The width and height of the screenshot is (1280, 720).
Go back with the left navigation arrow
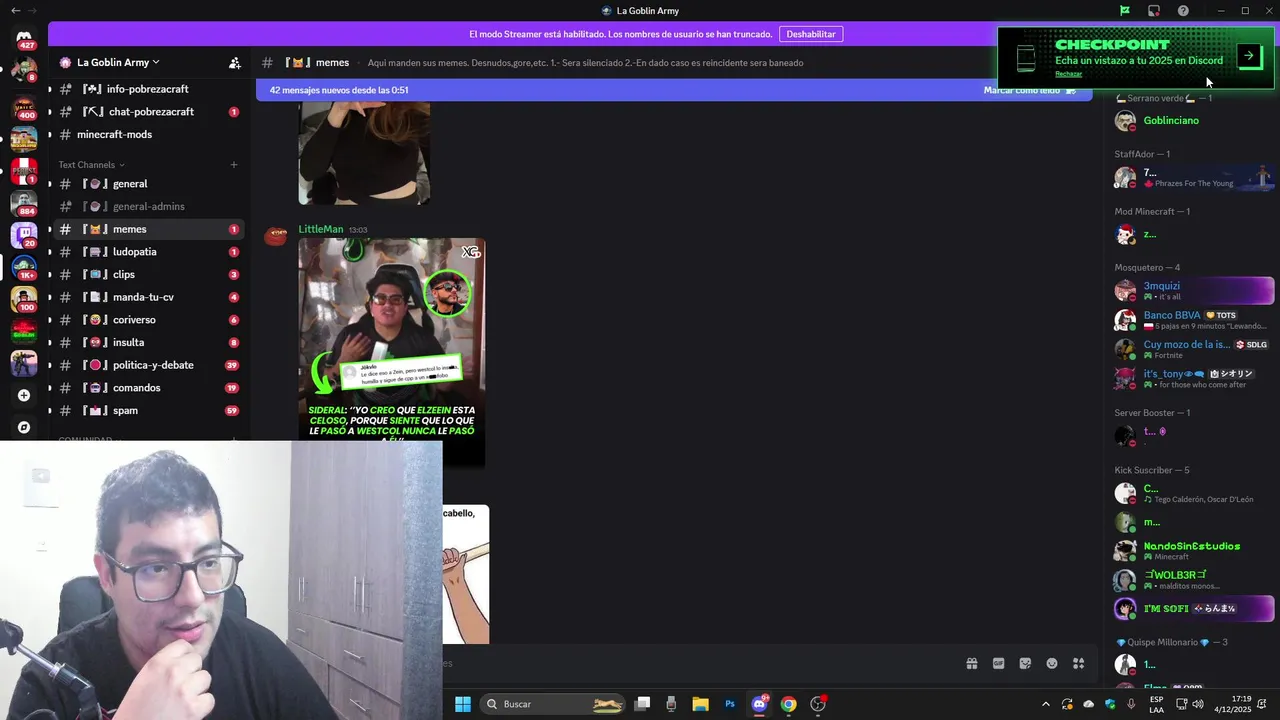pyautogui.click(x=15, y=11)
